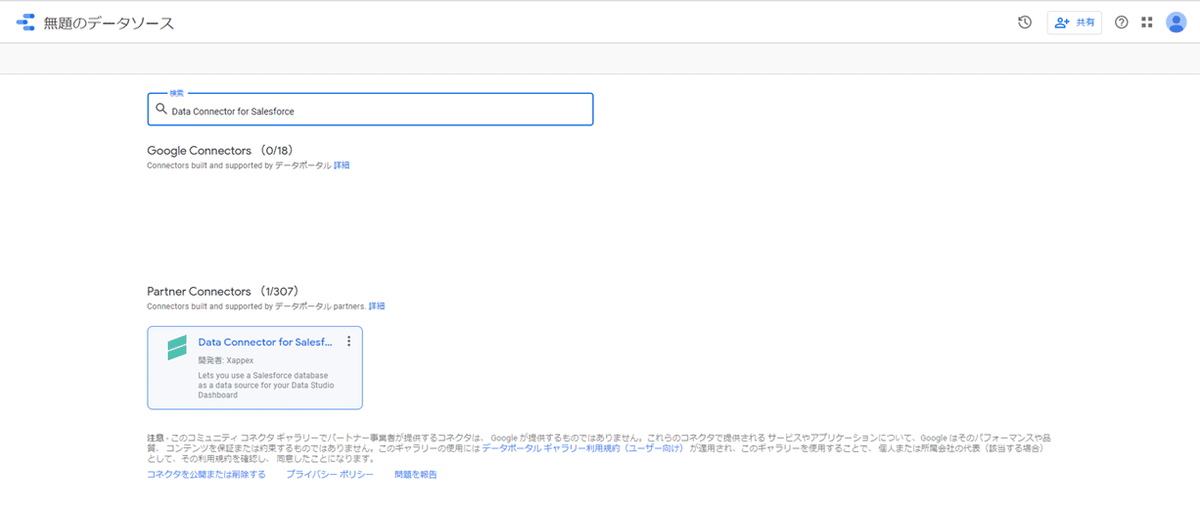1200x511 pixels.
Task: Open the version history clock icon
Action: 1025,22
